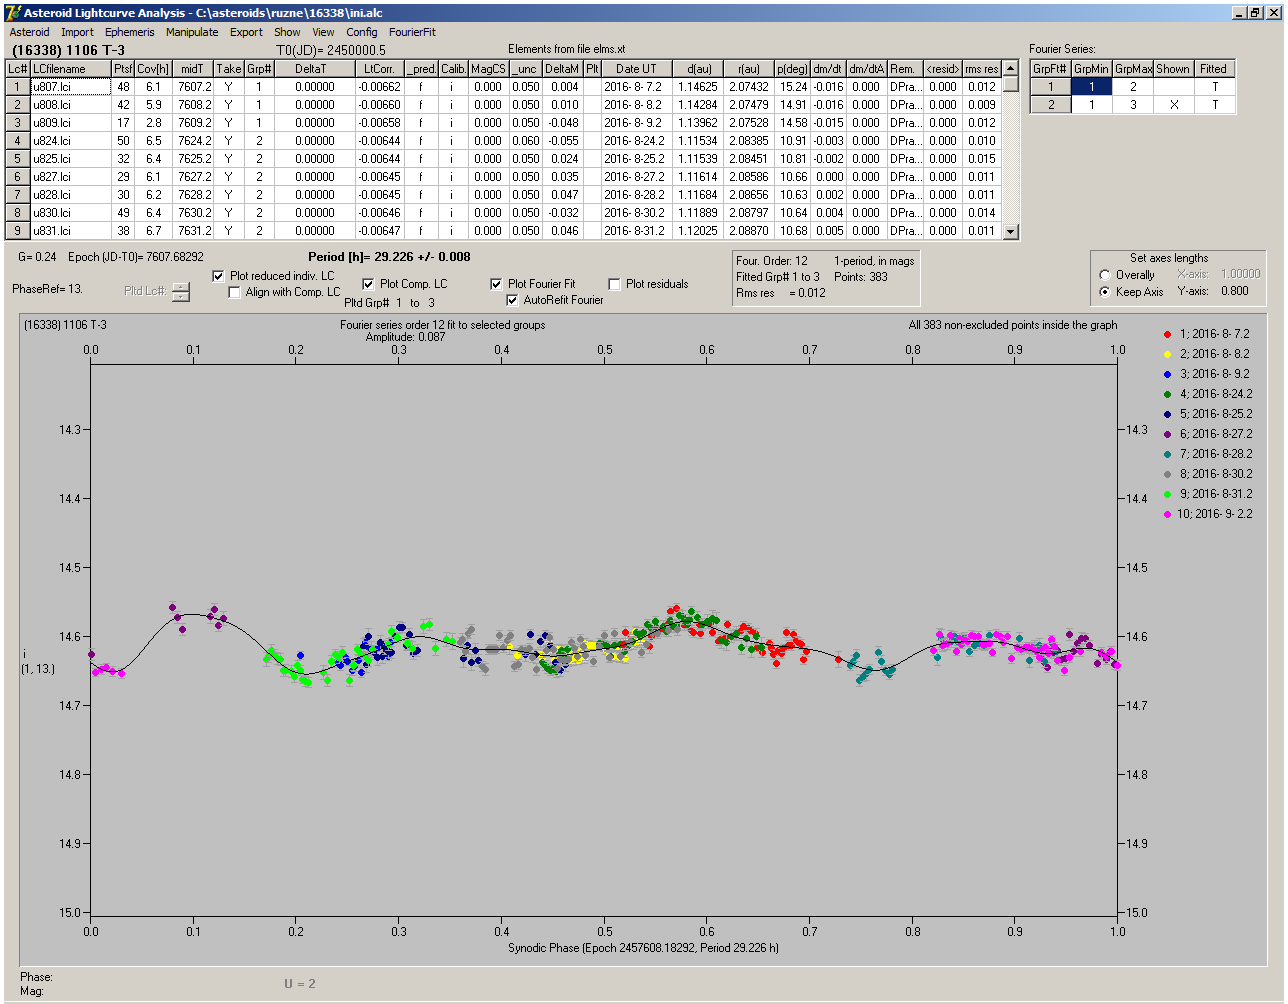Click DeltaM value -0.048 for u809.lci
The height and width of the screenshot is (1004, 1288).
(564, 123)
